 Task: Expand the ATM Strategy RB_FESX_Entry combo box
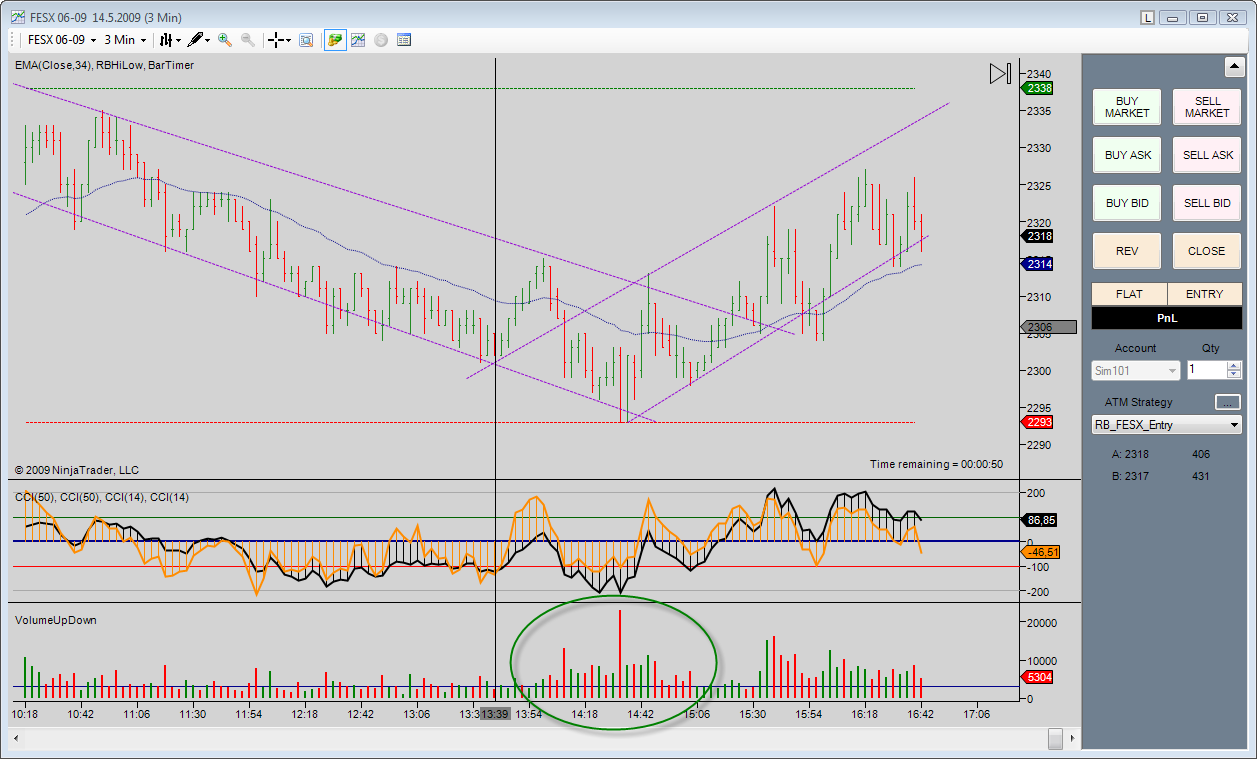pos(1234,425)
